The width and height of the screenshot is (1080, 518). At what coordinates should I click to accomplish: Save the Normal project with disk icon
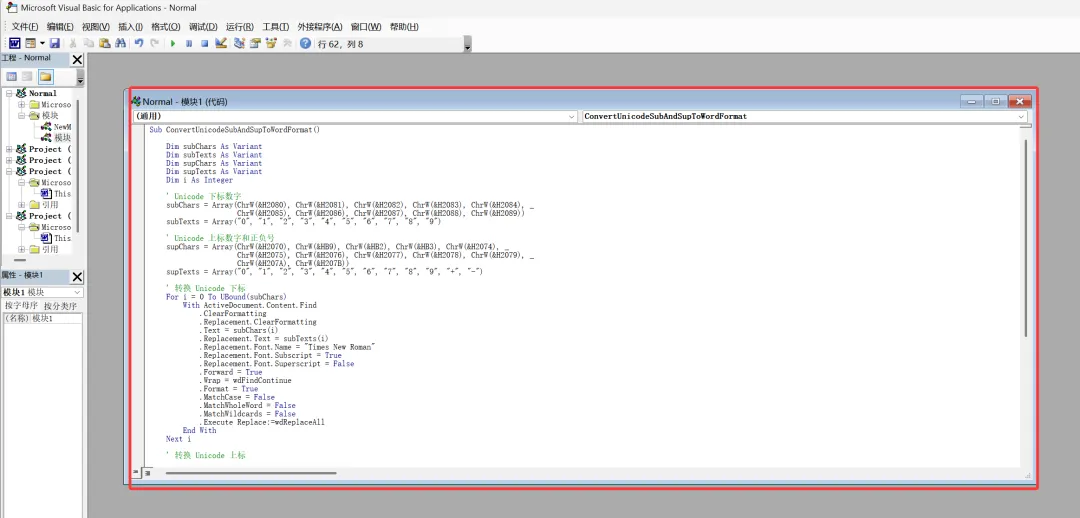tap(54, 43)
